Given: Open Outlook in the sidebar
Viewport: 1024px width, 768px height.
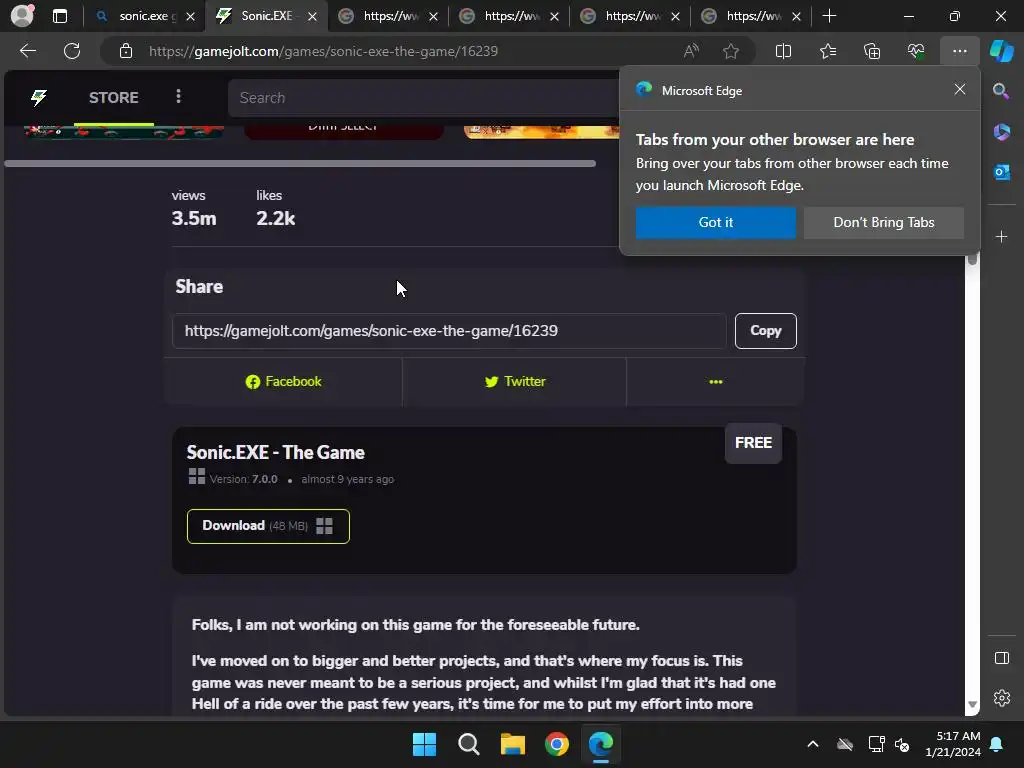Looking at the screenshot, I should [x=1001, y=172].
